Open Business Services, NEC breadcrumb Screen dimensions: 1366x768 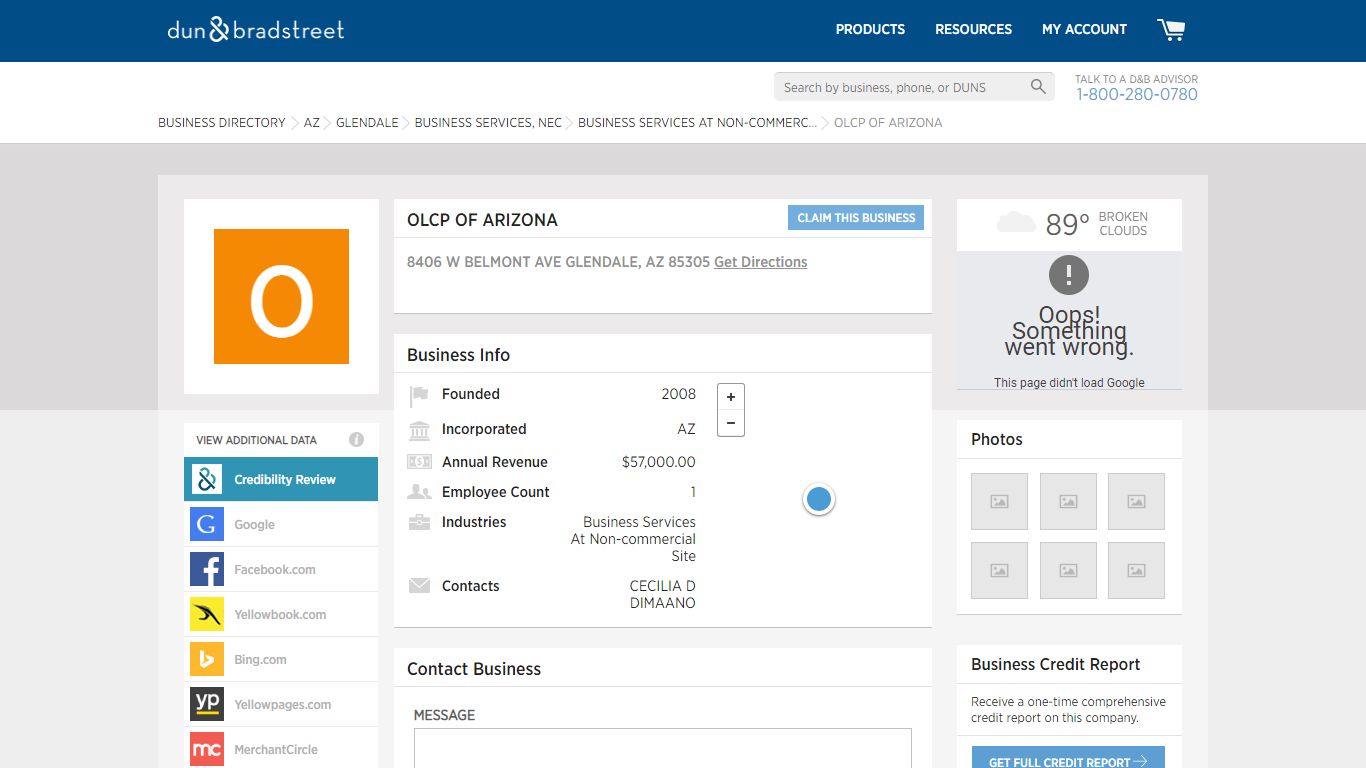(488, 123)
